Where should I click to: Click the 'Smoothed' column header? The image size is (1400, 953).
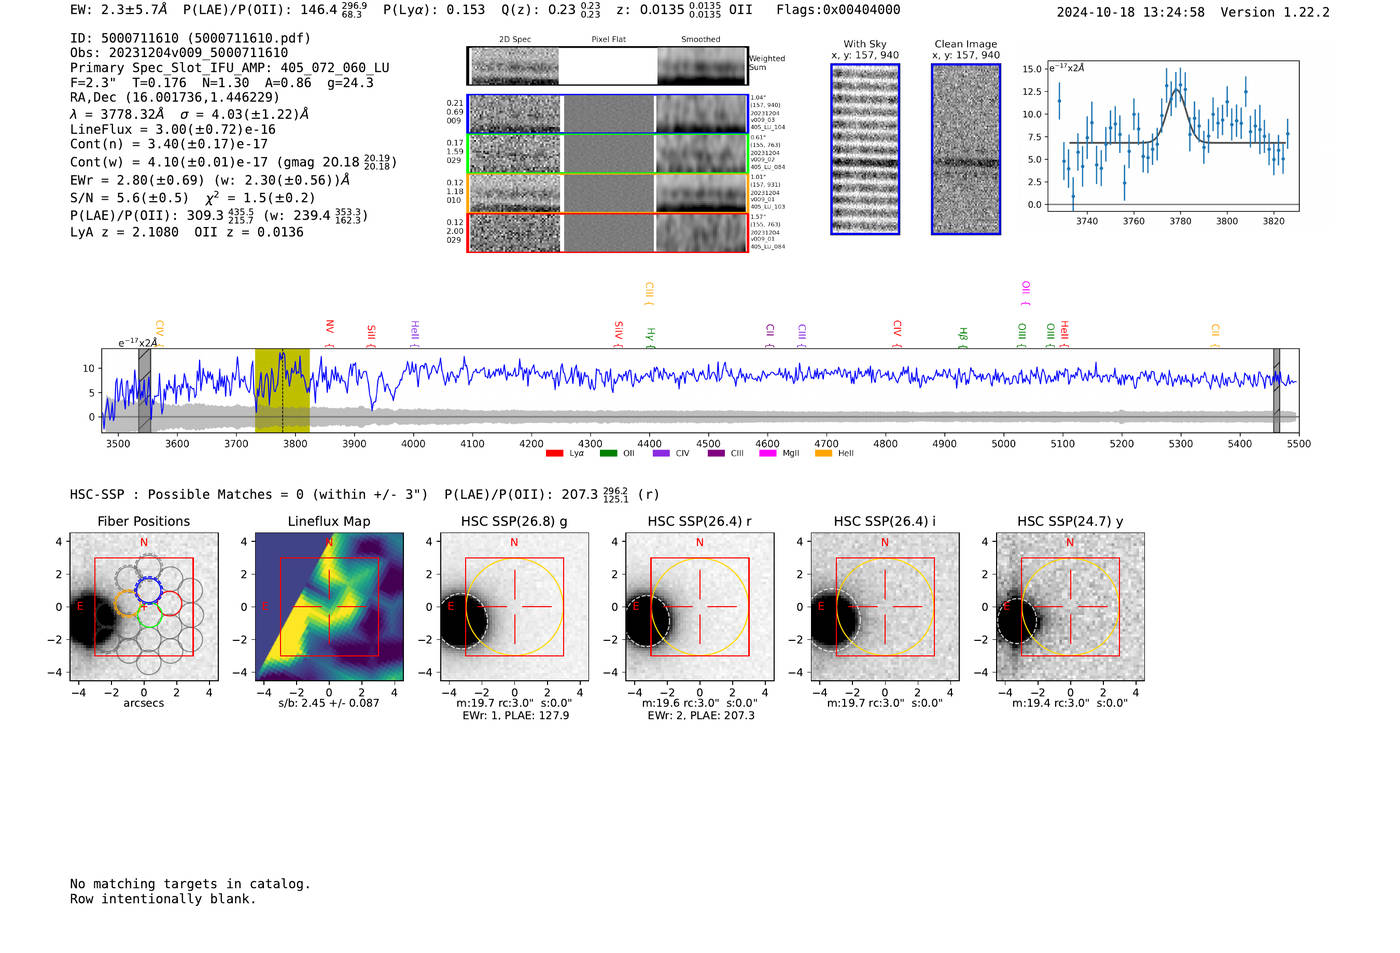point(700,39)
